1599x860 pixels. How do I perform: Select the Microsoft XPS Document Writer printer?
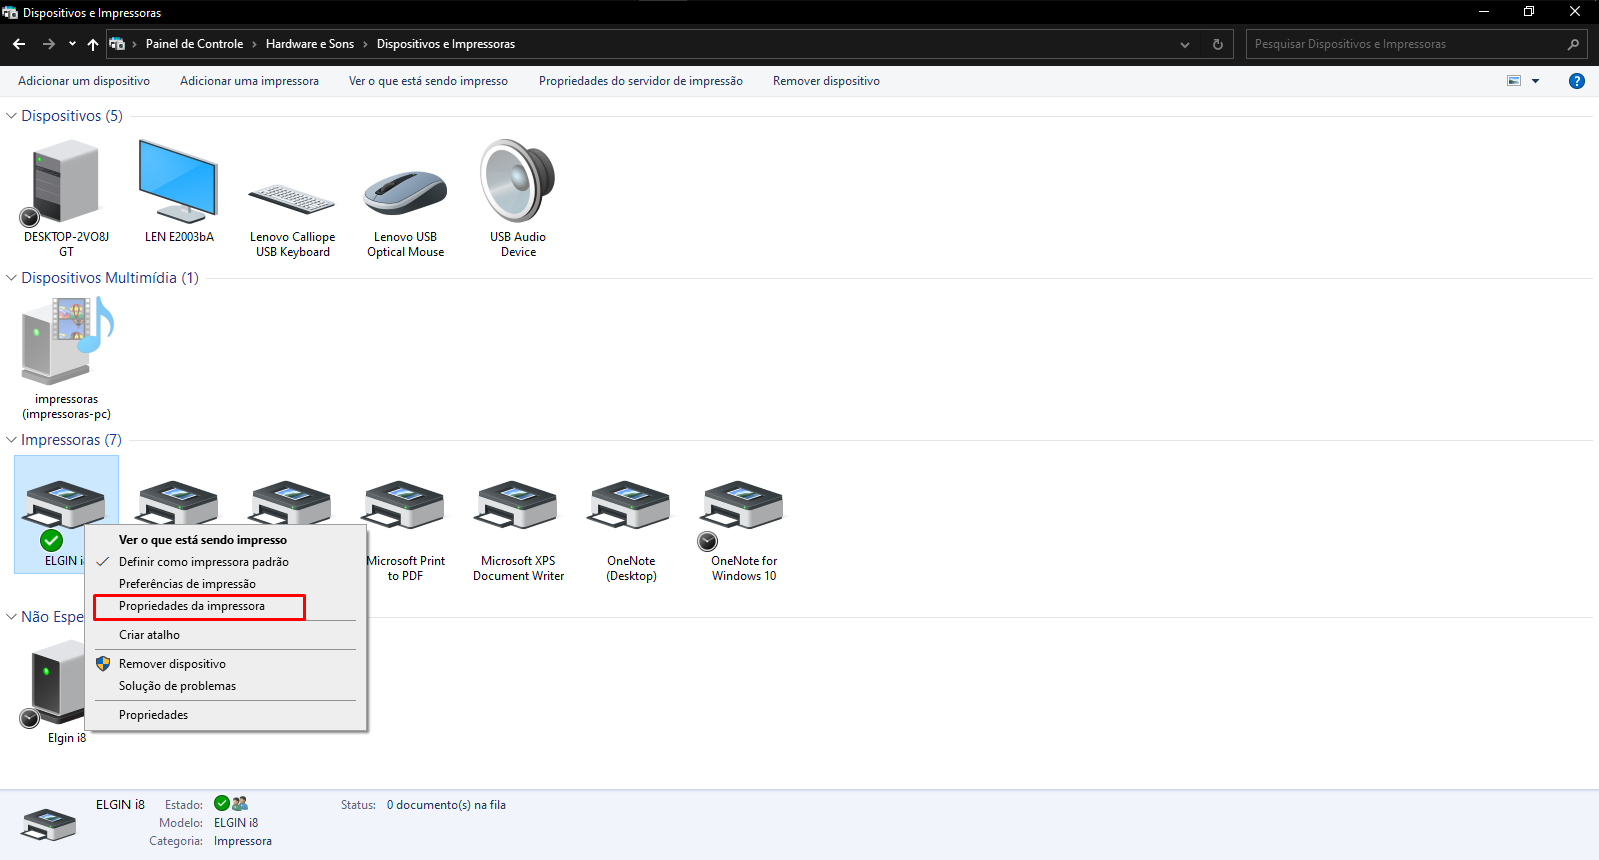[x=518, y=507]
